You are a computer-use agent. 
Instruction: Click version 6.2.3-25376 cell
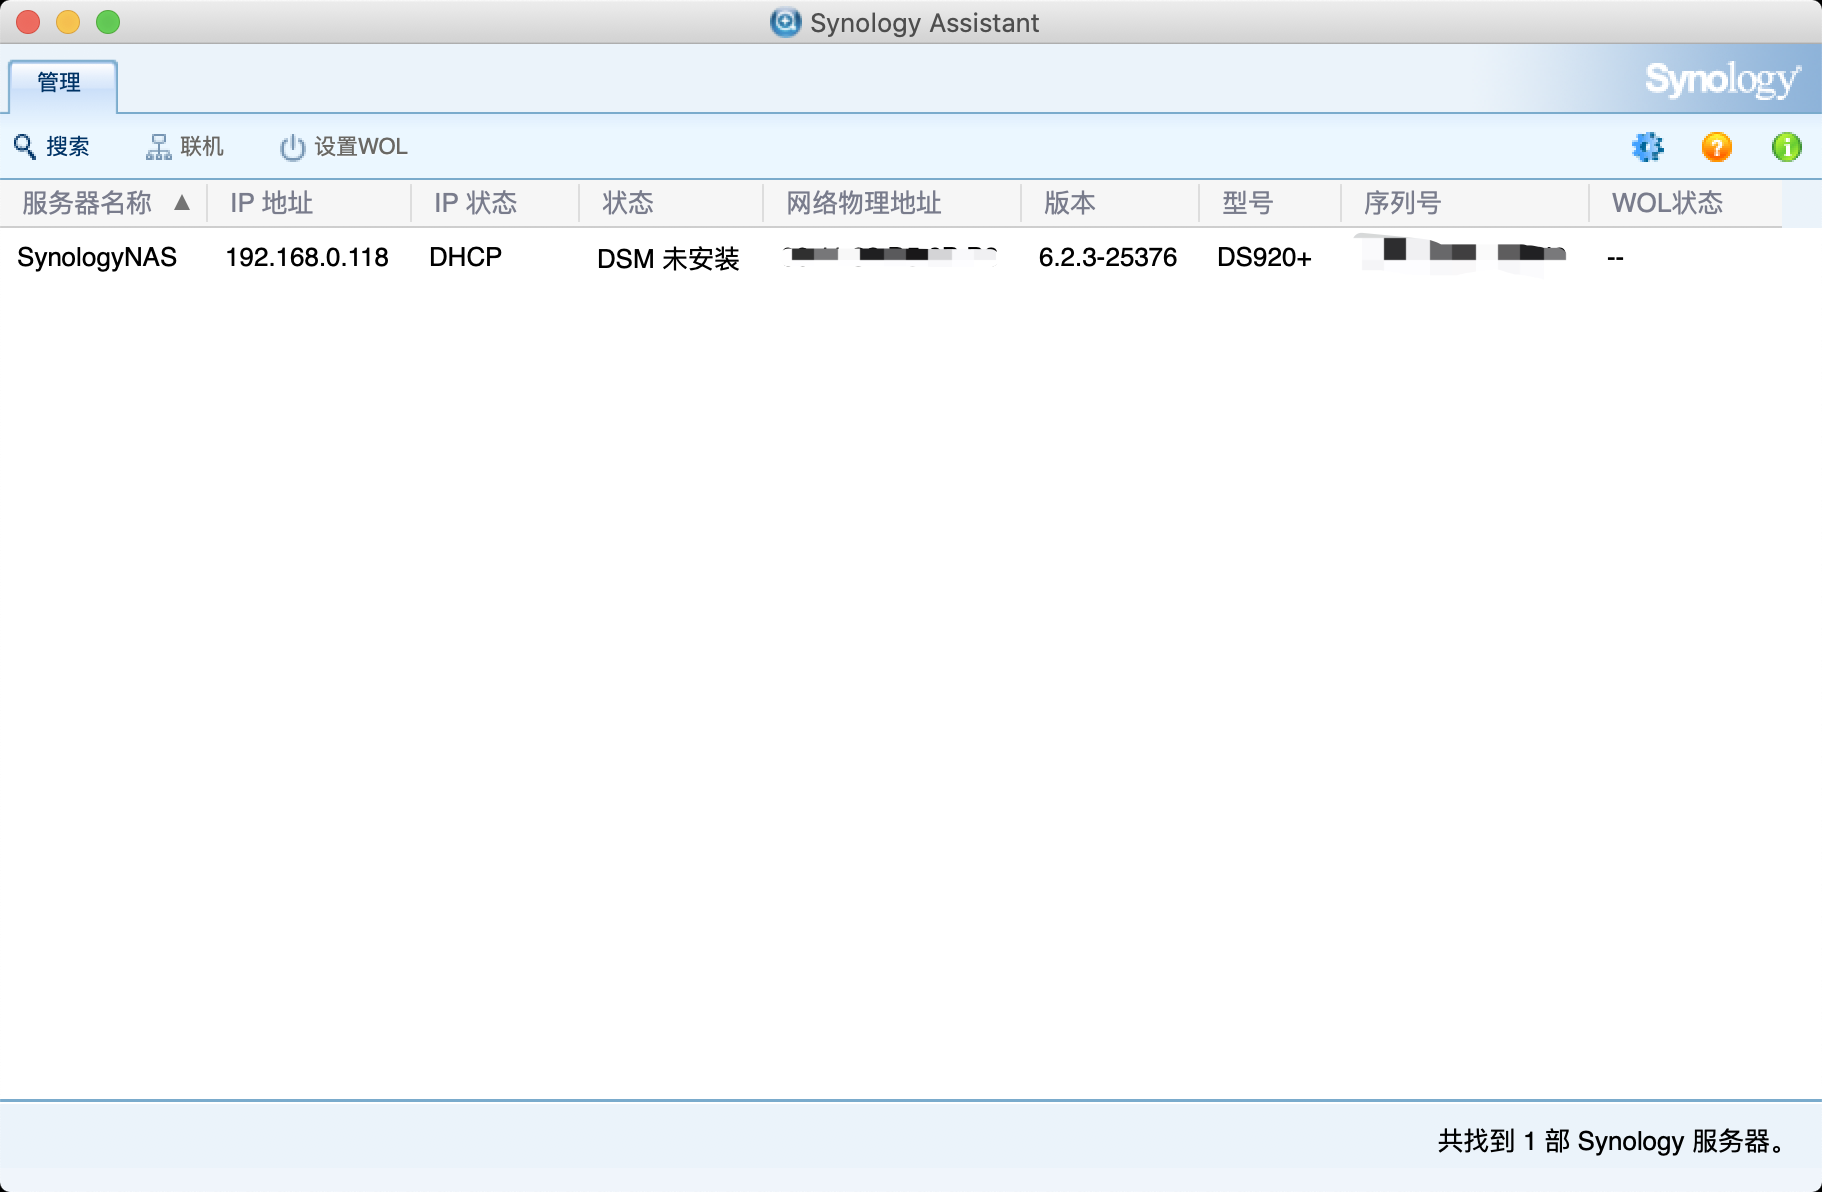pos(1108,258)
